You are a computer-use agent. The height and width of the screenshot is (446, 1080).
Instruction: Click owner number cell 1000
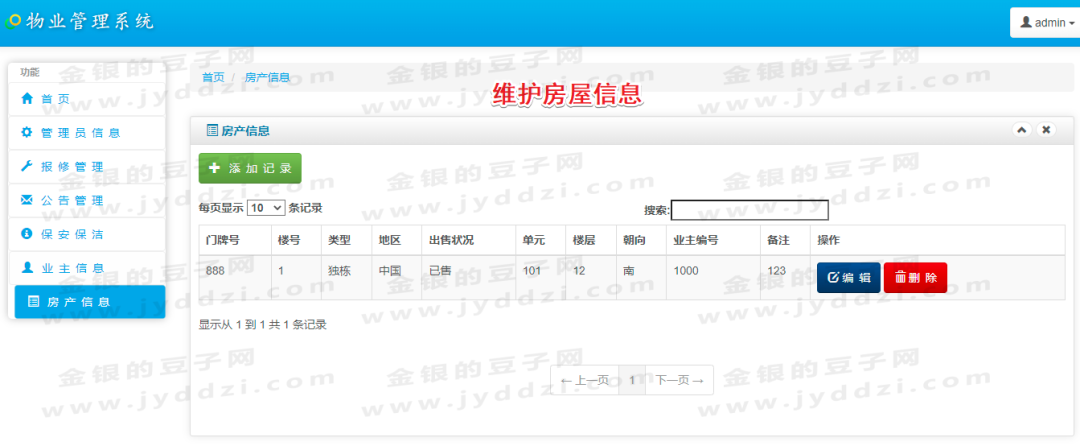tap(714, 277)
